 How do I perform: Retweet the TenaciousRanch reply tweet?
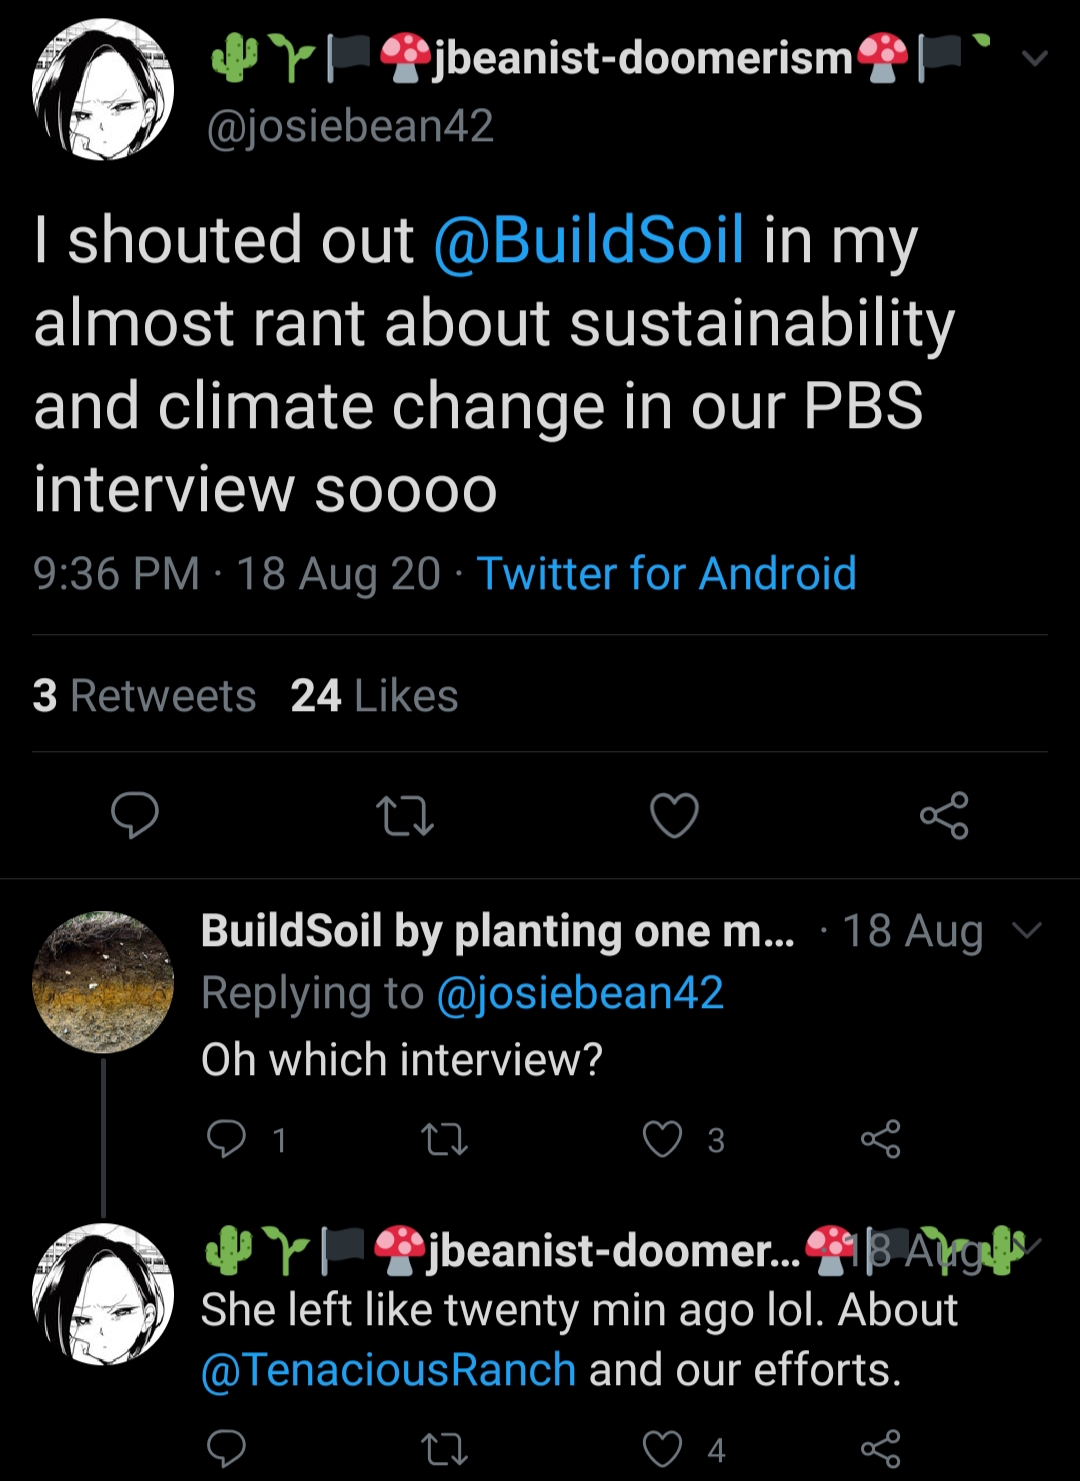point(444,1450)
